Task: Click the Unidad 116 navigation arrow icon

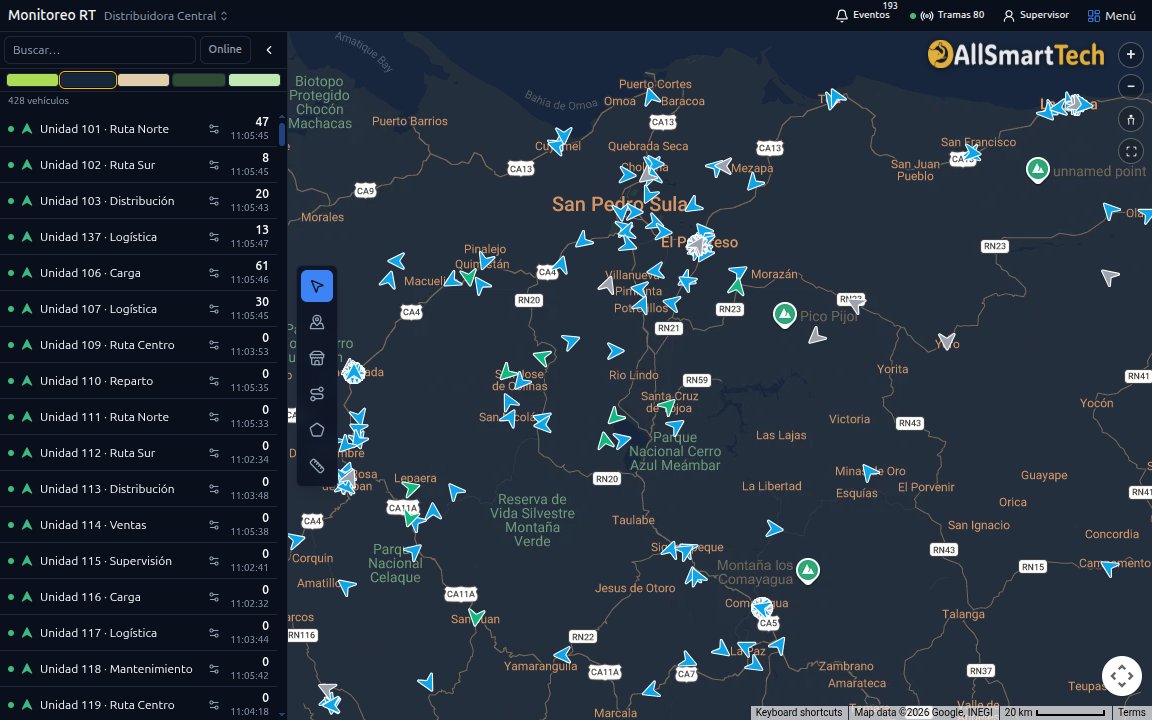Action: point(27,597)
